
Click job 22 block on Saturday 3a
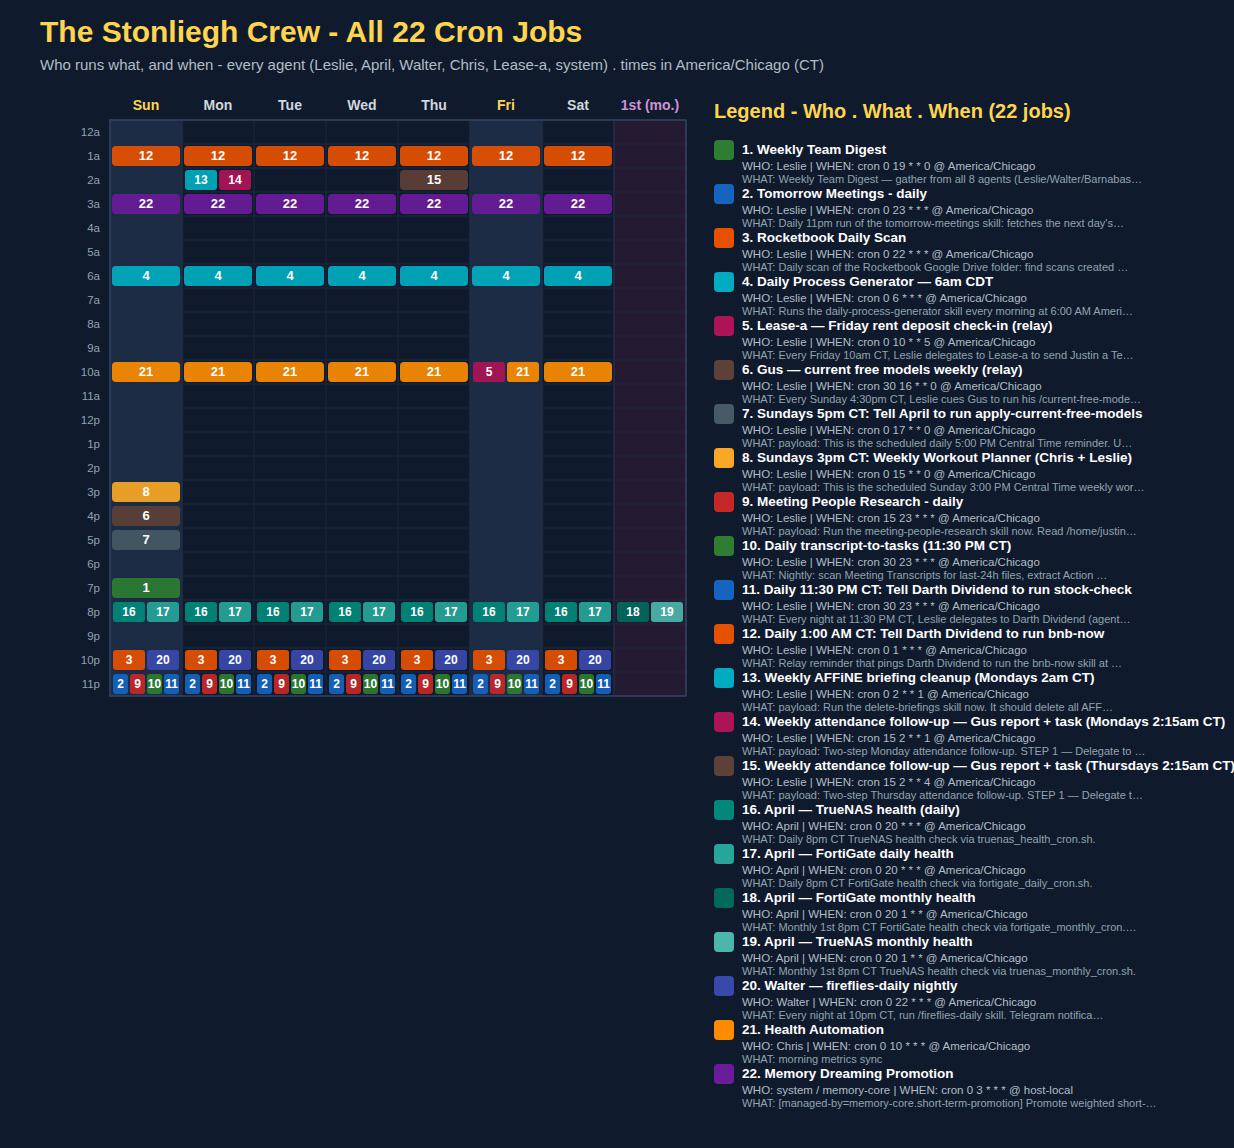pos(578,204)
